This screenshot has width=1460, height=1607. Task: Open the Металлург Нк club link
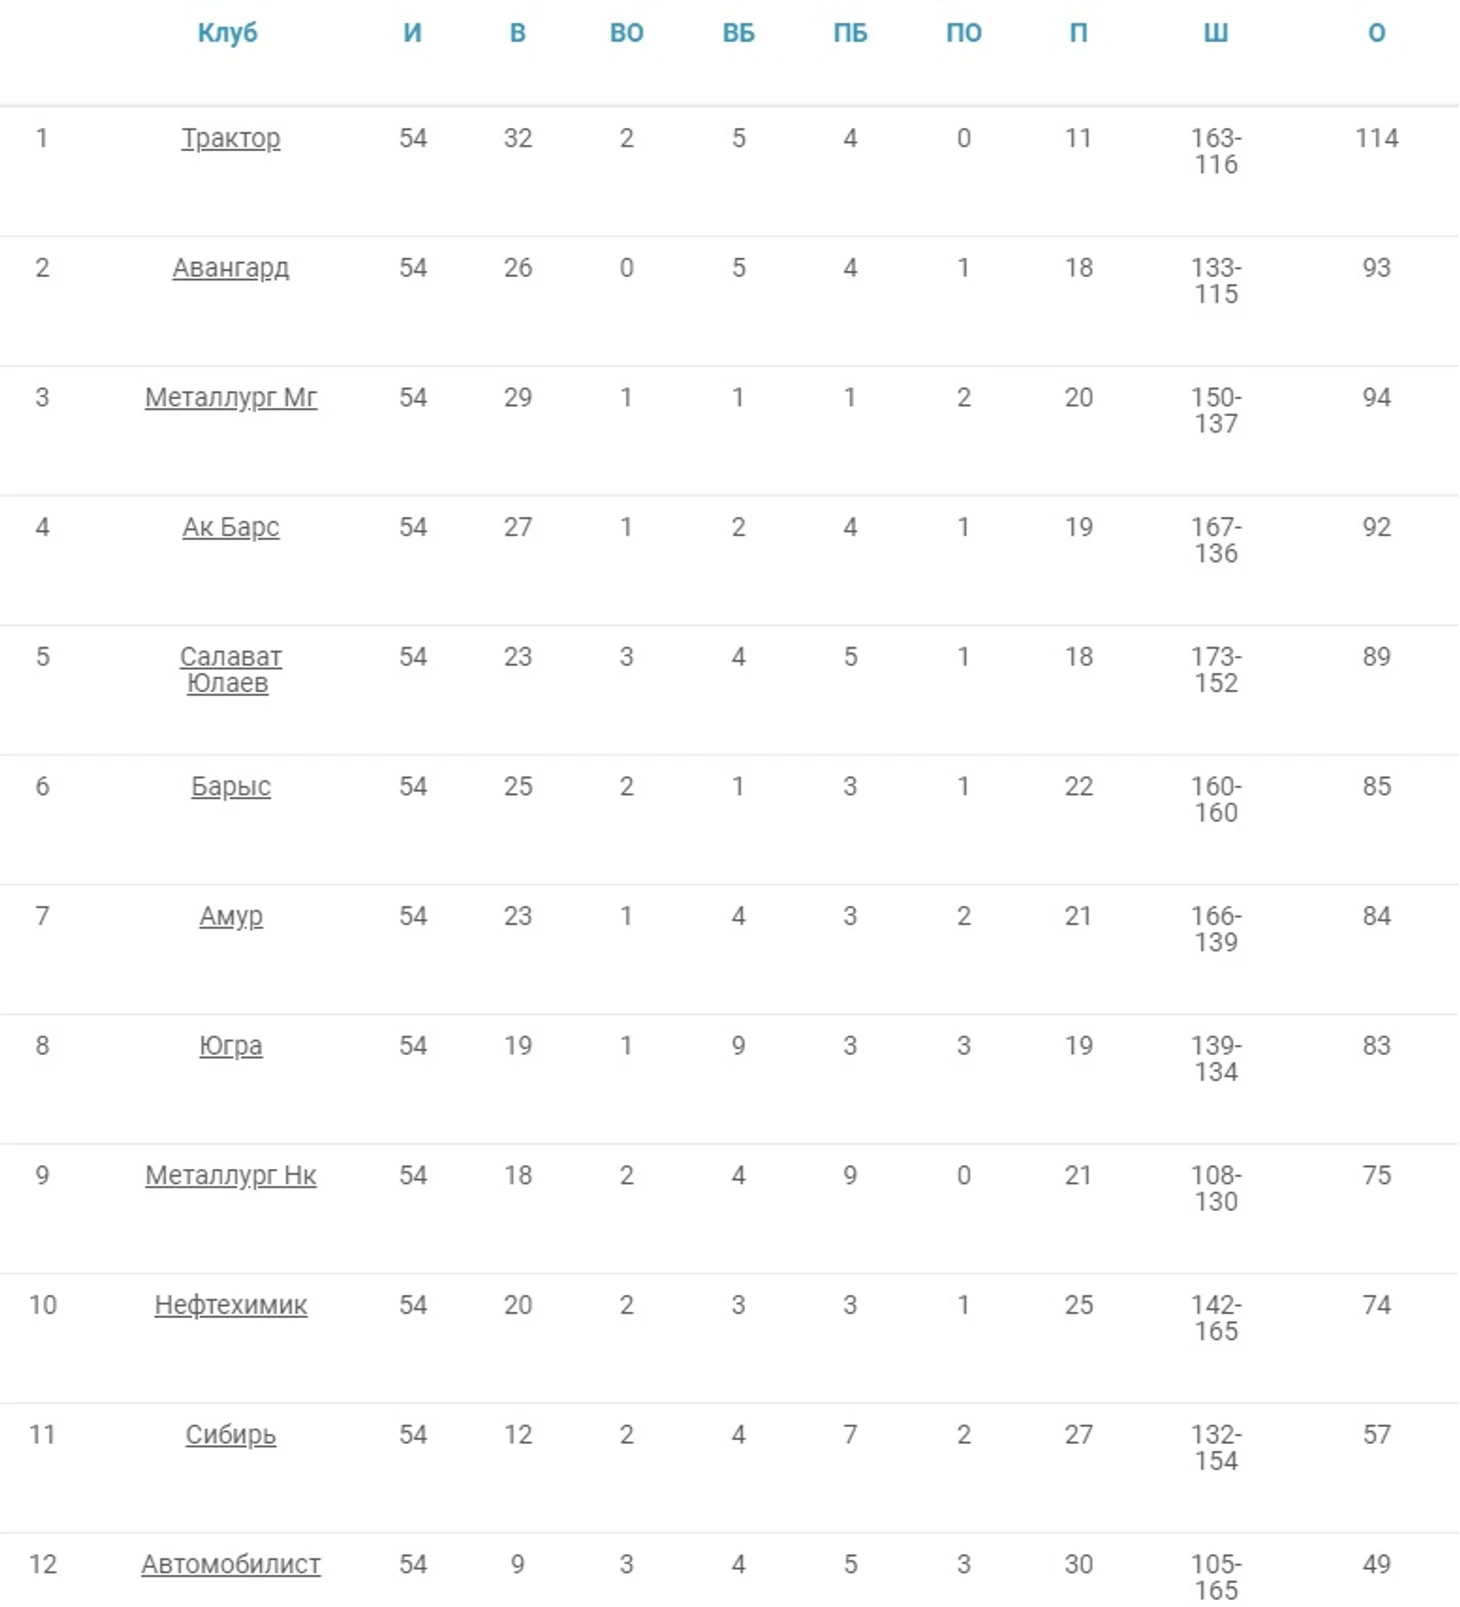230,1175
